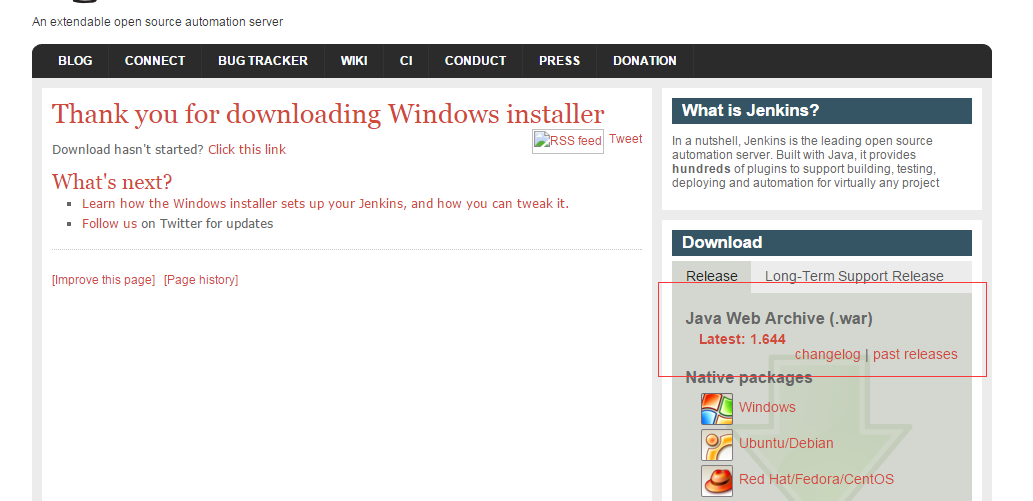Switch to the Release tab

[712, 277]
